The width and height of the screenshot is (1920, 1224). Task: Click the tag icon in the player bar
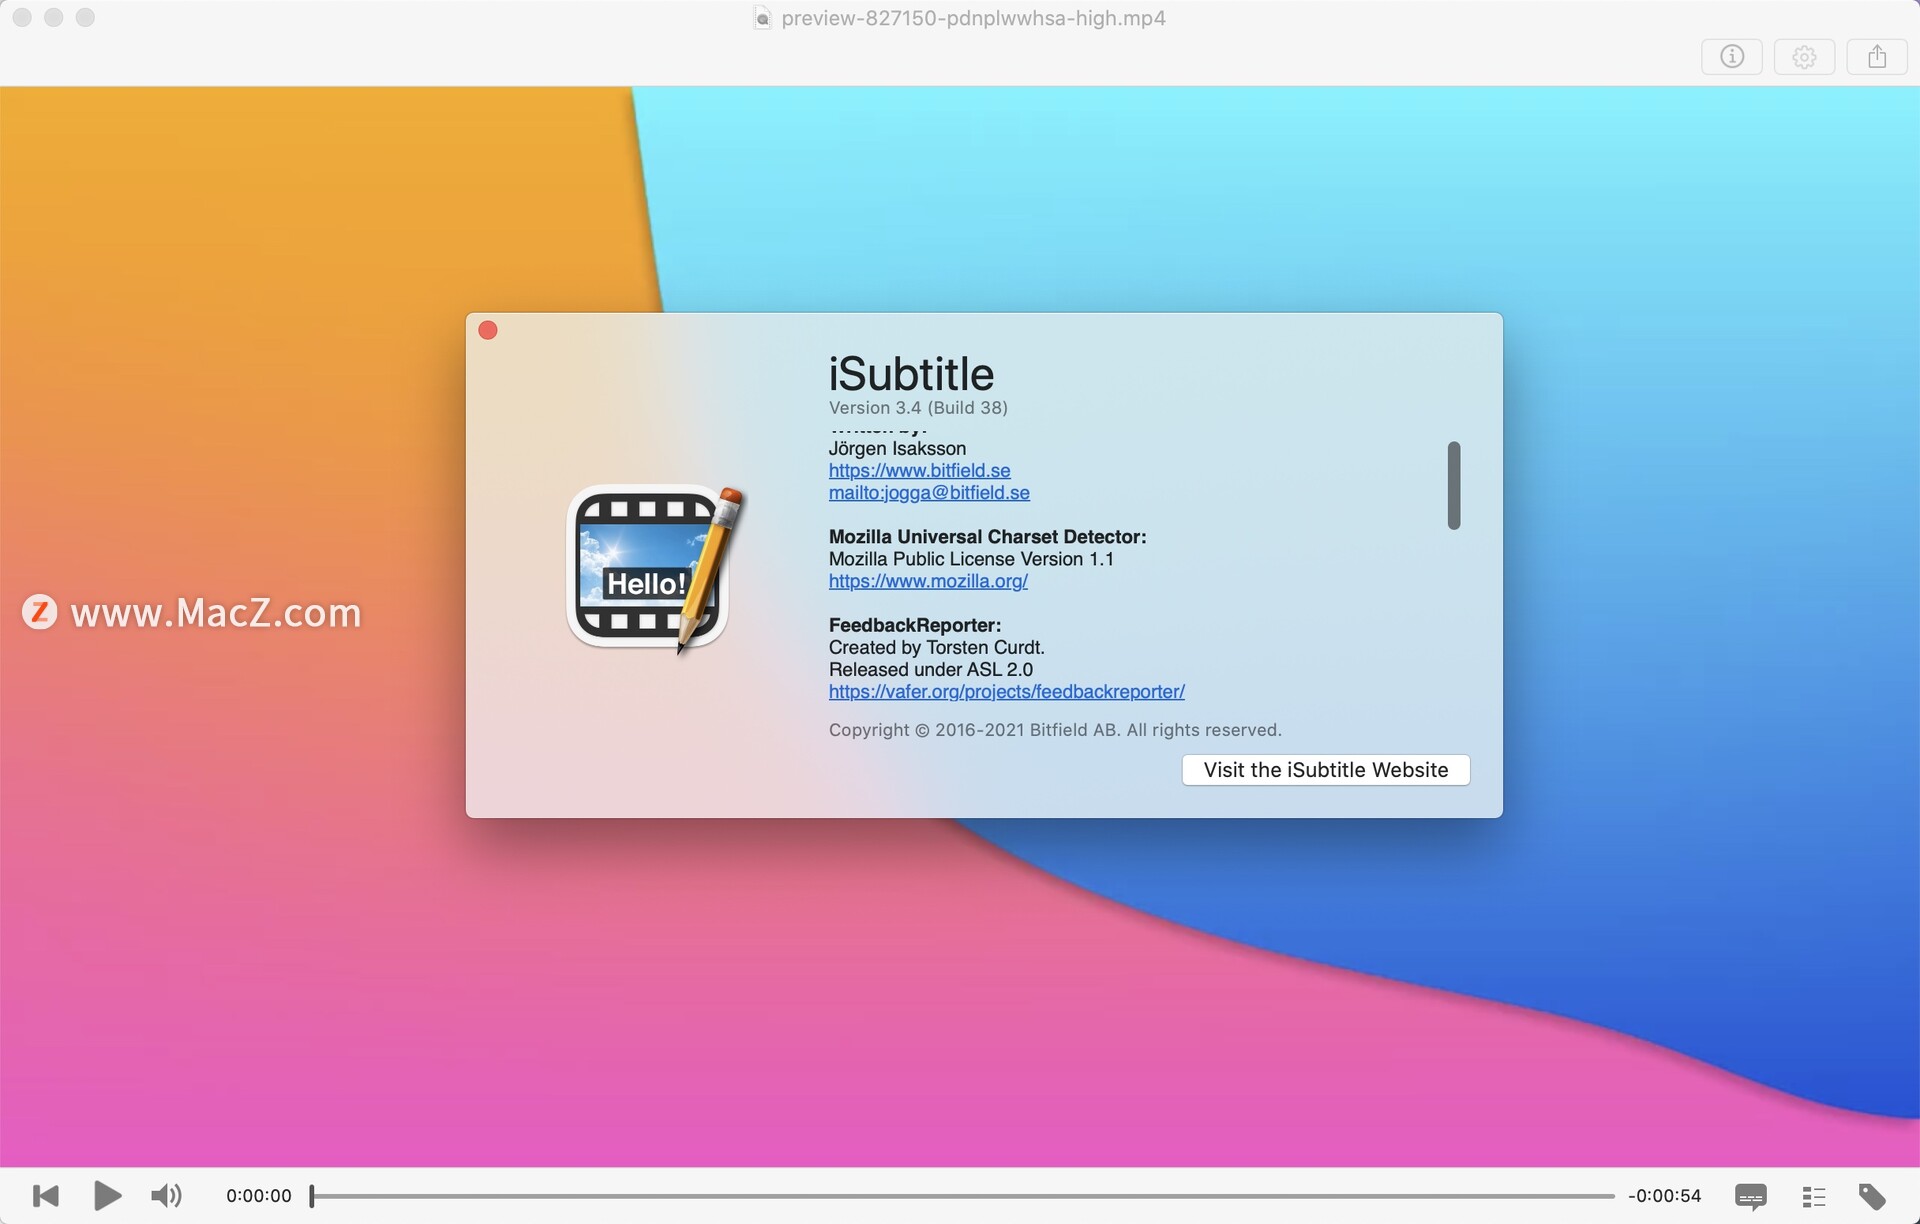1872,1196
